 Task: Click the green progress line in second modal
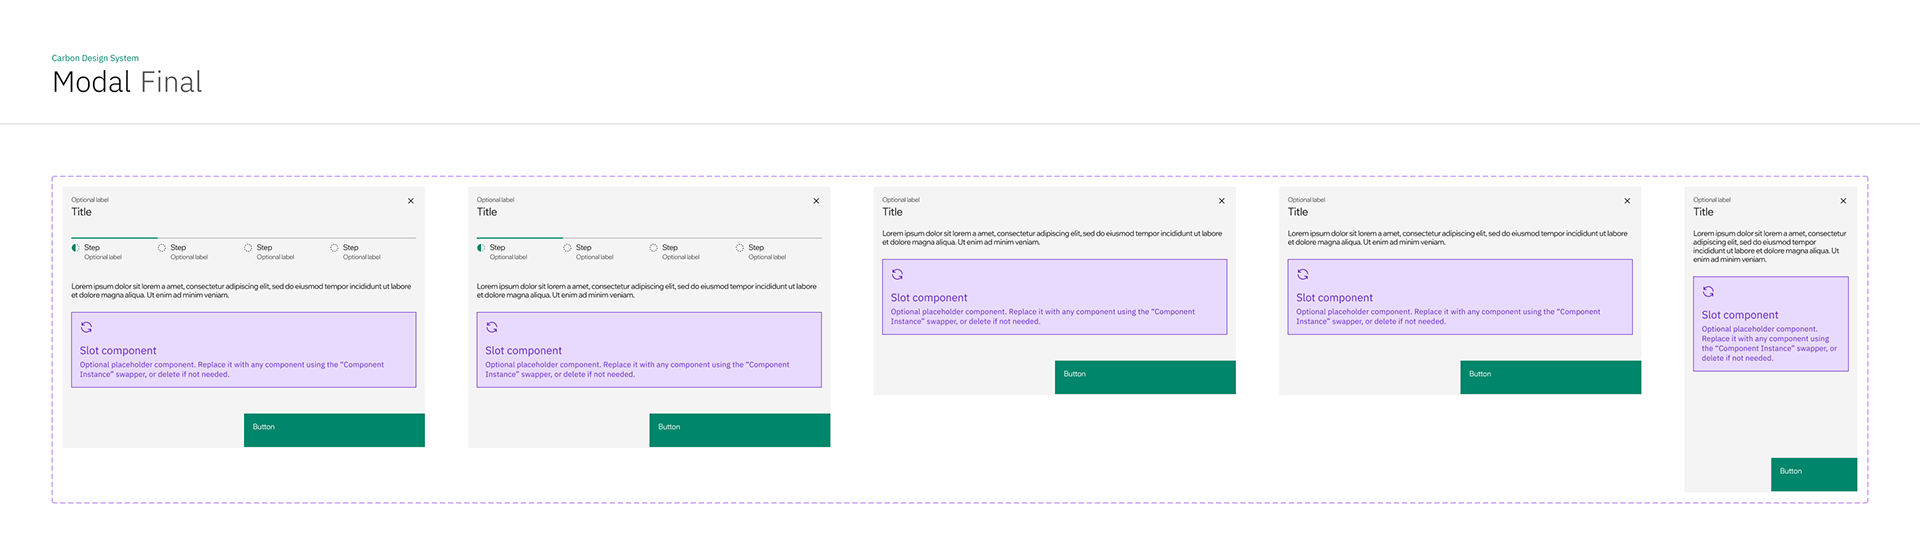pos(520,238)
